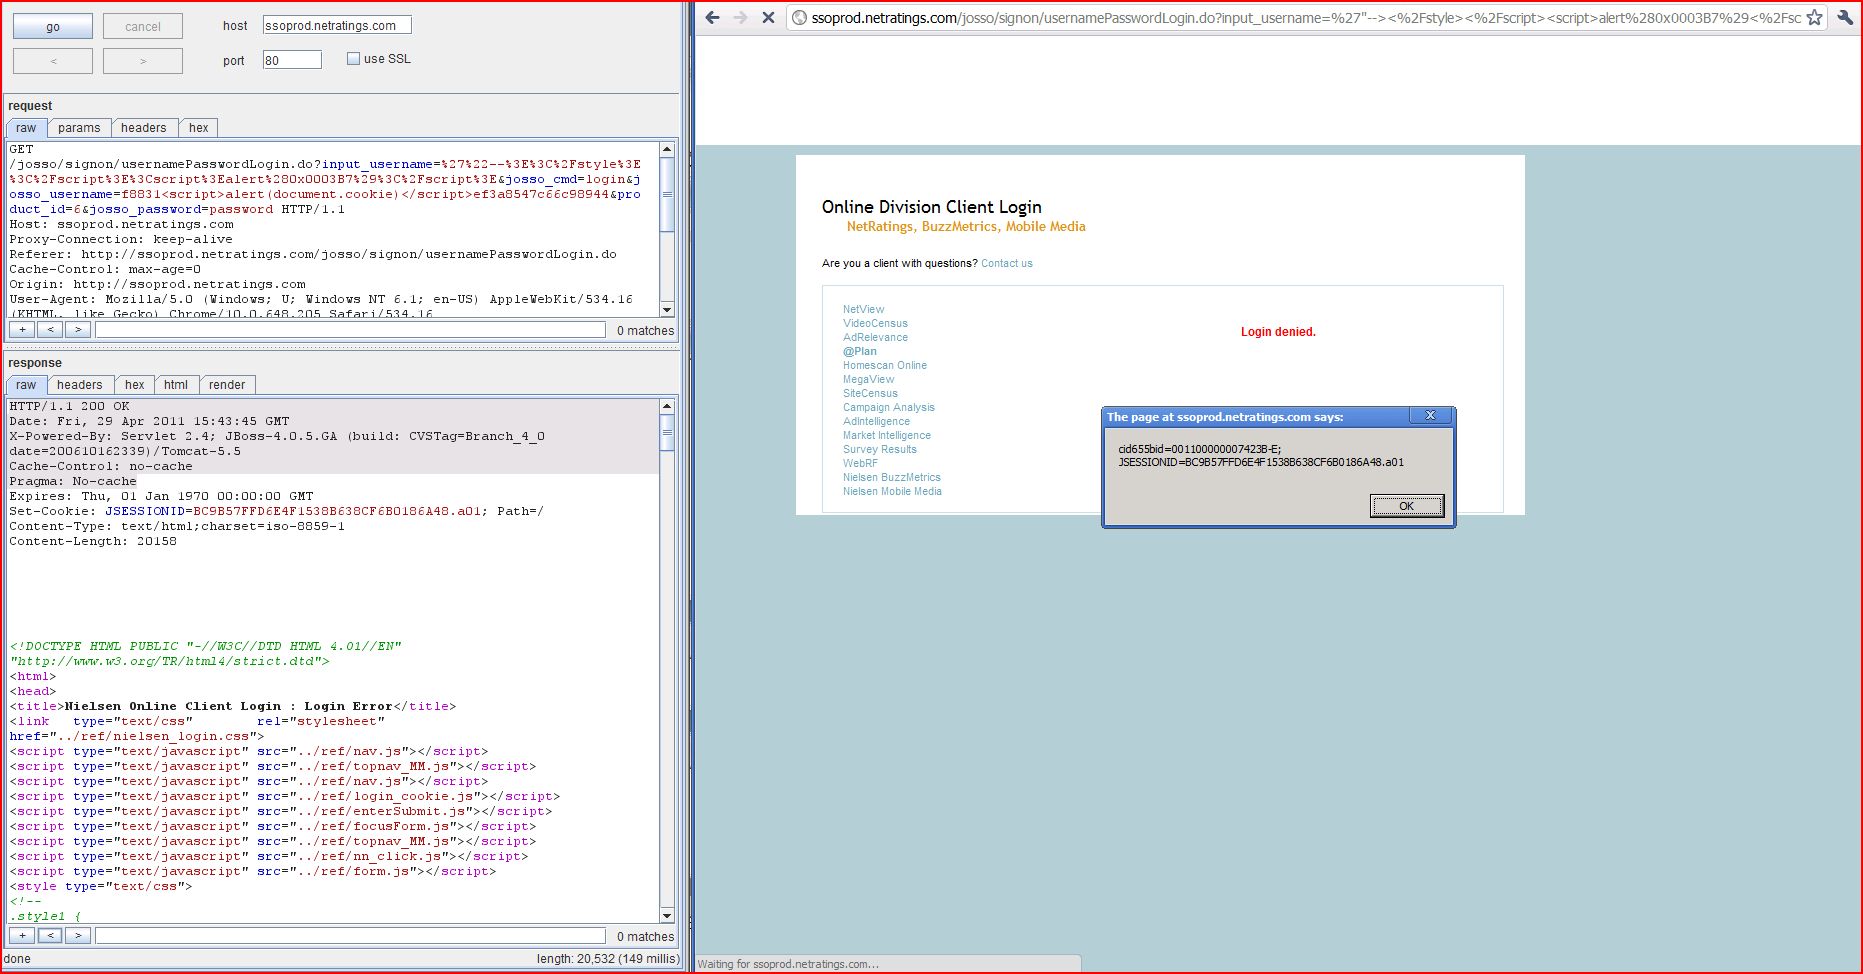Open the wrench settings menu in the browser
The image size is (1863, 974).
[x=1843, y=17]
